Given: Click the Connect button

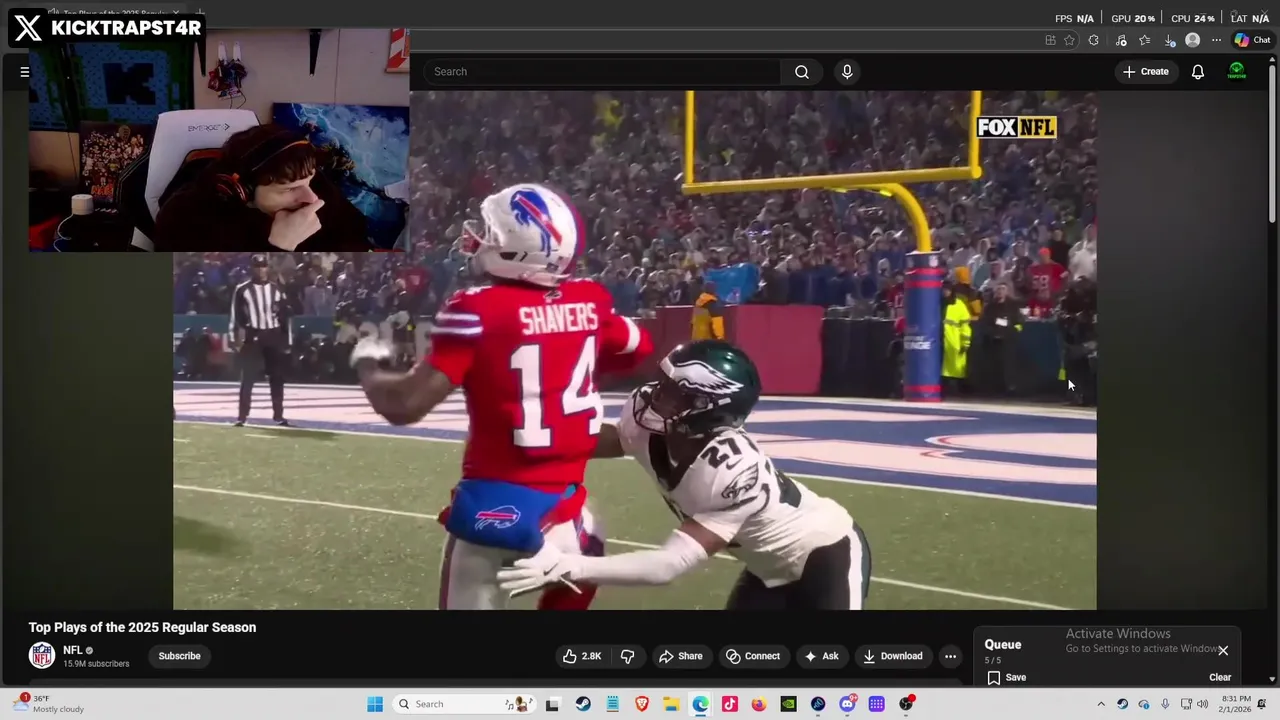Looking at the screenshot, I should (753, 656).
